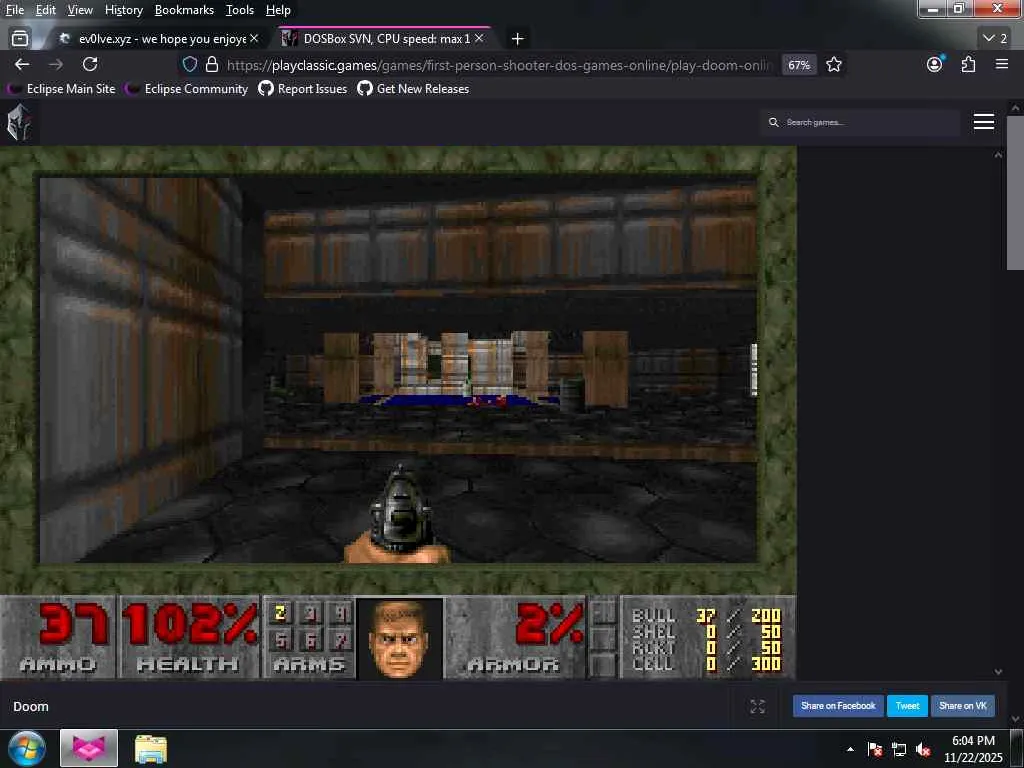Toggle fullscreen for the game
The height and width of the screenshot is (768, 1024).
click(x=758, y=706)
